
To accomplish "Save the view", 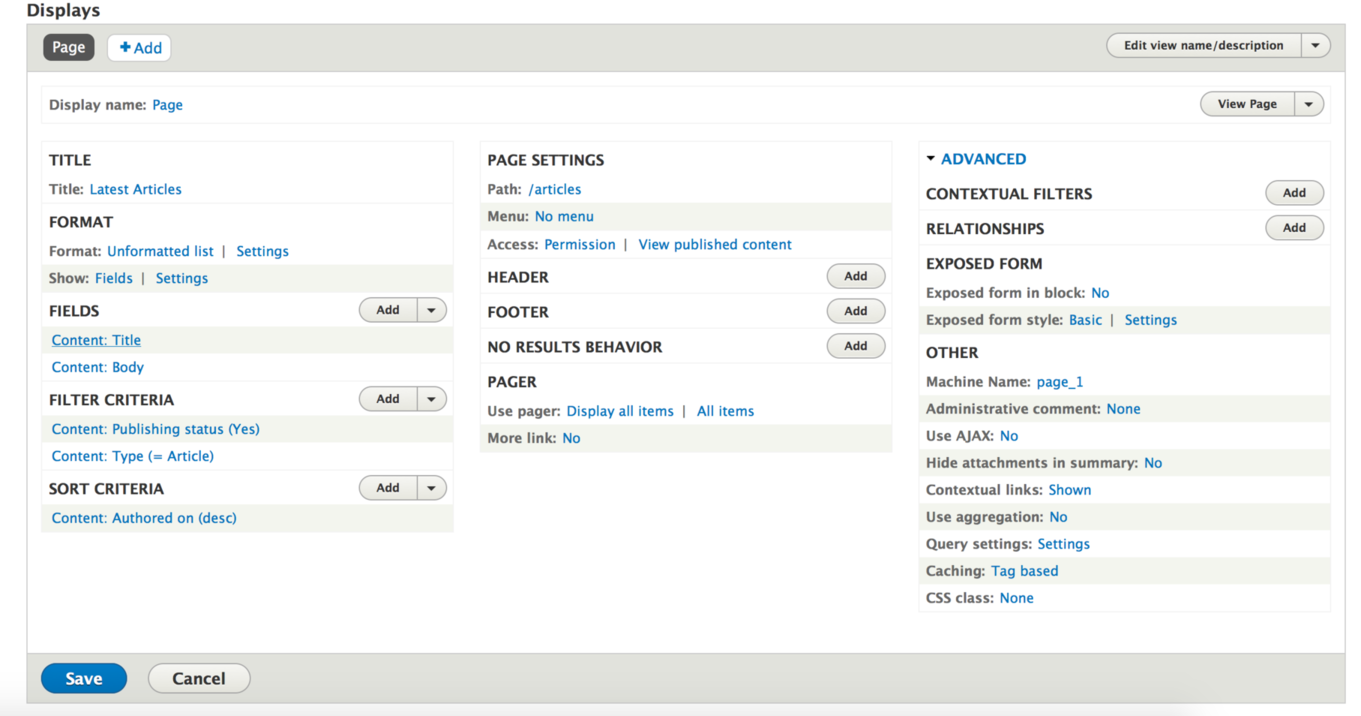I will coord(84,678).
